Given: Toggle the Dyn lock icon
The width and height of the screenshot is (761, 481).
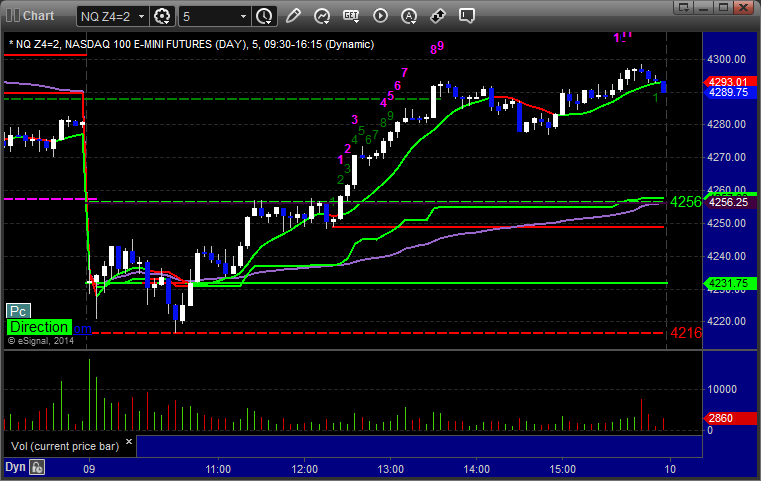Looking at the screenshot, I should click(37, 467).
